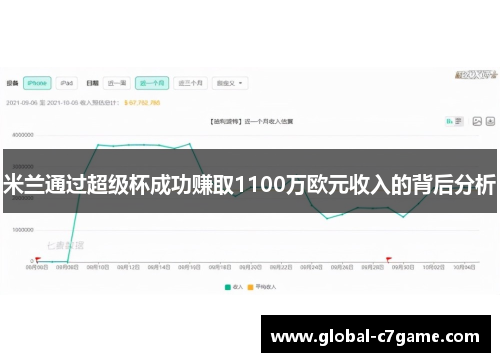Toggle the green 收入 legend swatch
Image resolution: width=500 pixels, height=362 pixels.
click(x=228, y=287)
